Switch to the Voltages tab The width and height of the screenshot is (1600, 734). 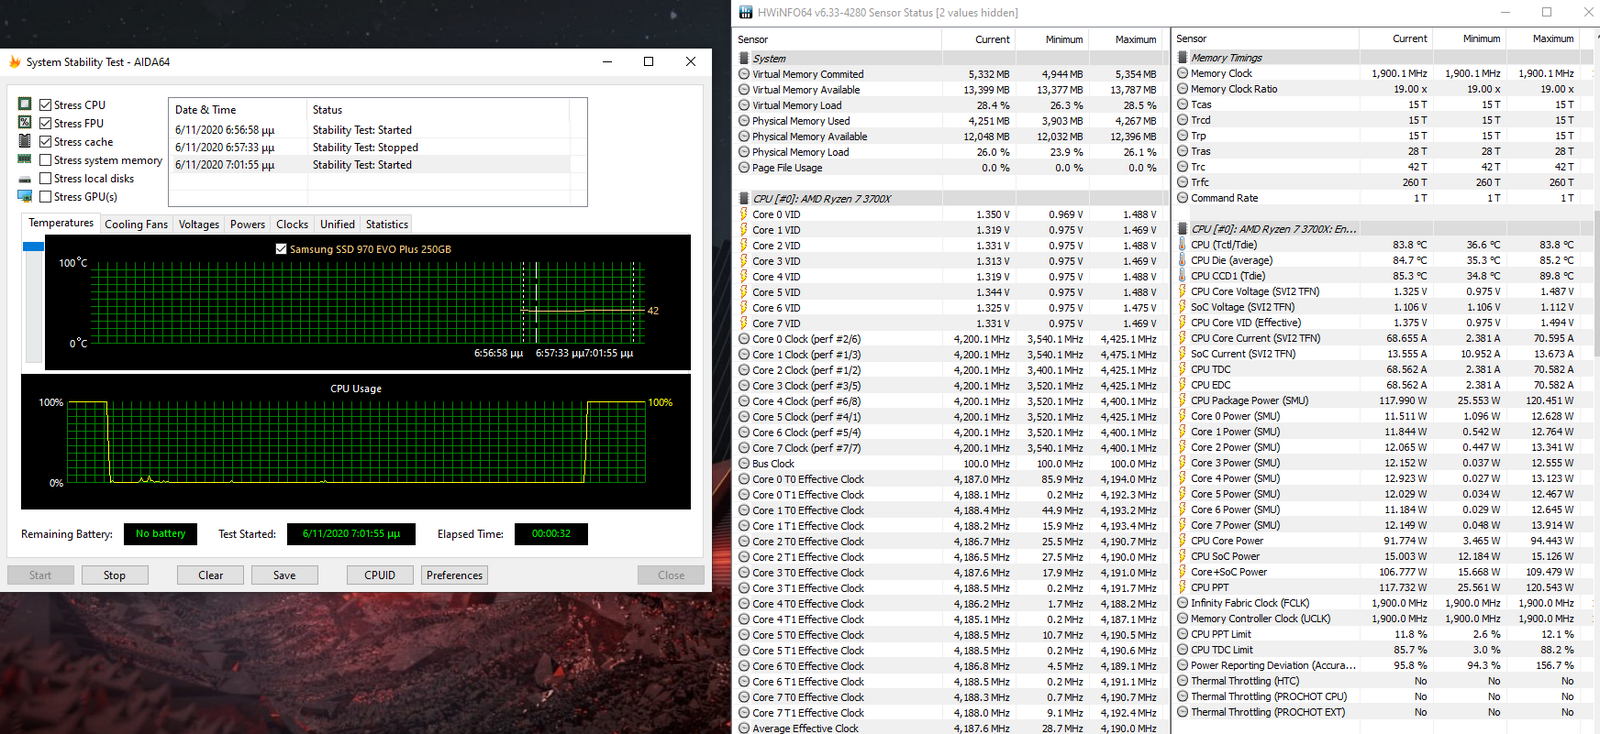pos(199,225)
